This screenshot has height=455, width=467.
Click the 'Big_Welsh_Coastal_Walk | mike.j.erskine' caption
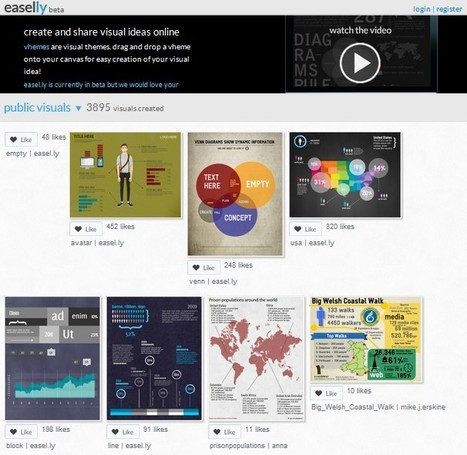[x=378, y=407]
